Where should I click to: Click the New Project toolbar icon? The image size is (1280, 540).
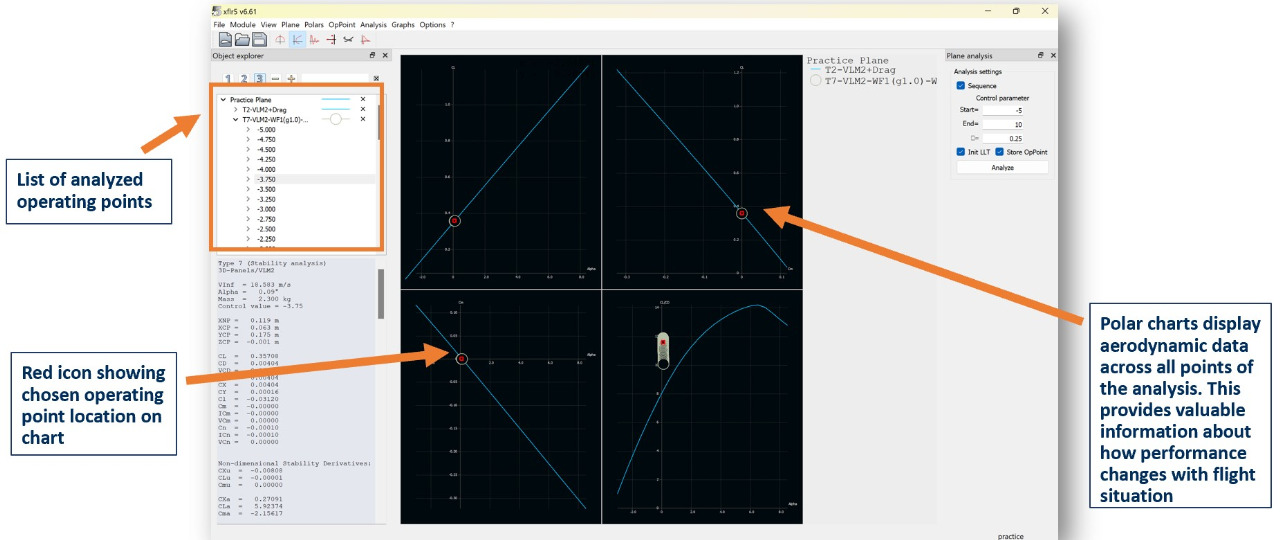225,40
